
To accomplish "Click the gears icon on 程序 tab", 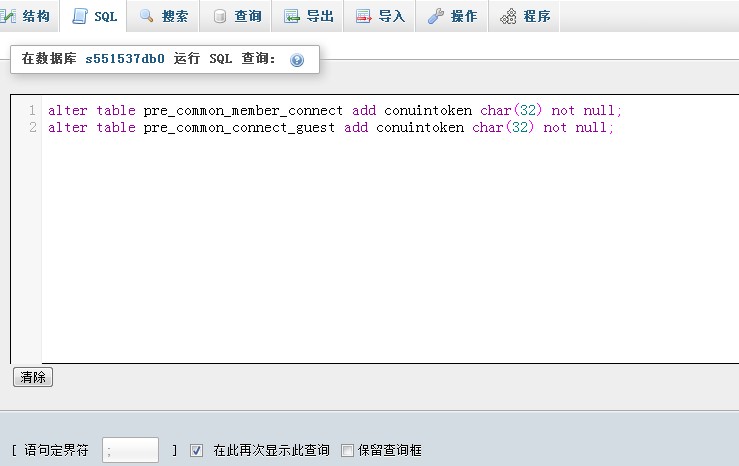I will point(508,16).
